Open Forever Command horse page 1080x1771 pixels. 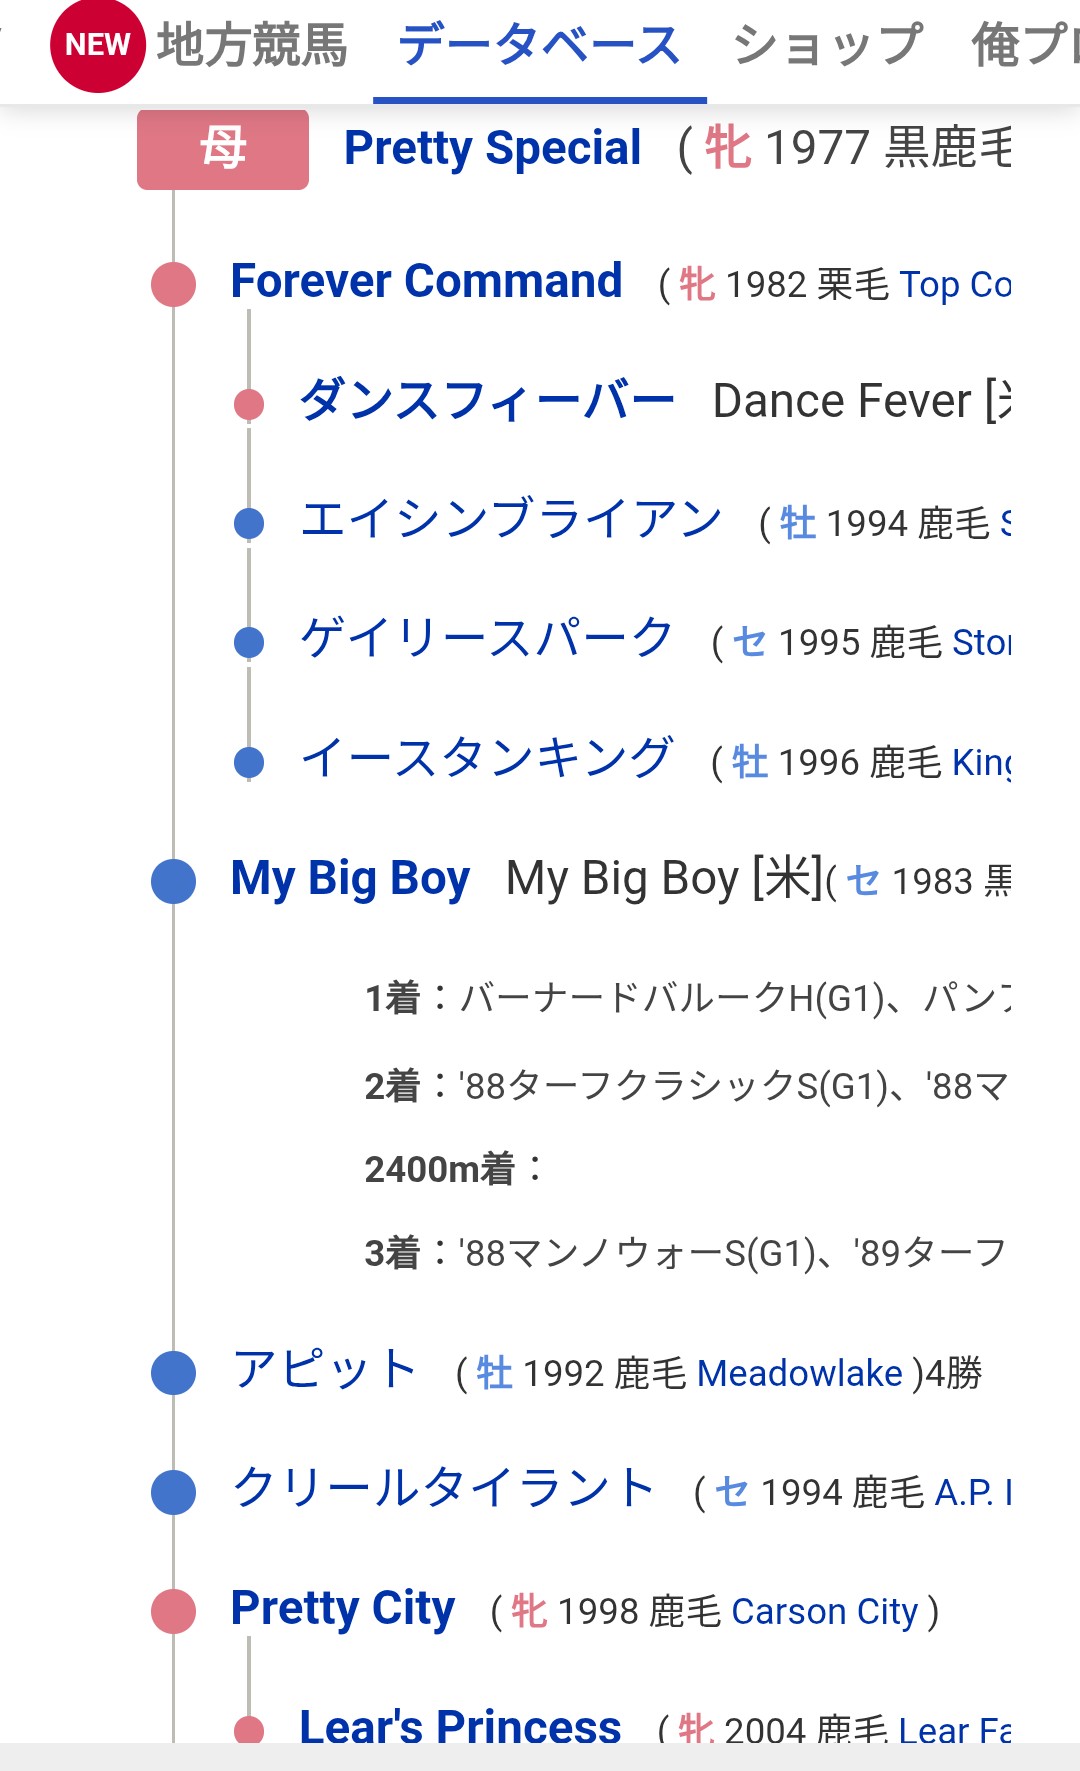pyautogui.click(x=426, y=282)
